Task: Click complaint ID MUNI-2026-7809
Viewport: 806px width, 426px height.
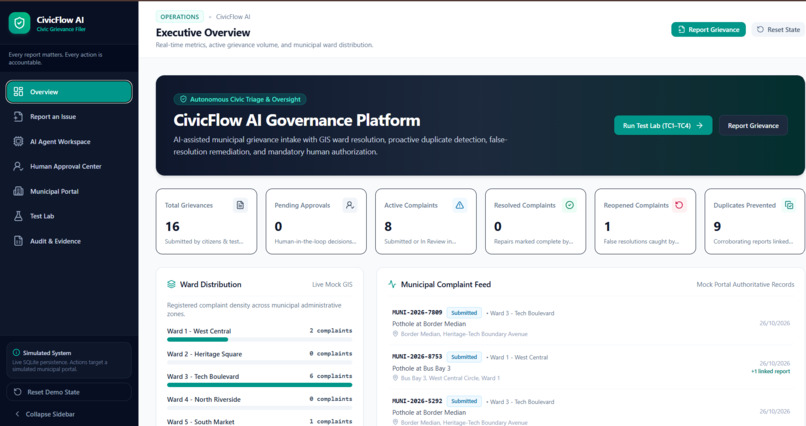Action: [x=417, y=312]
